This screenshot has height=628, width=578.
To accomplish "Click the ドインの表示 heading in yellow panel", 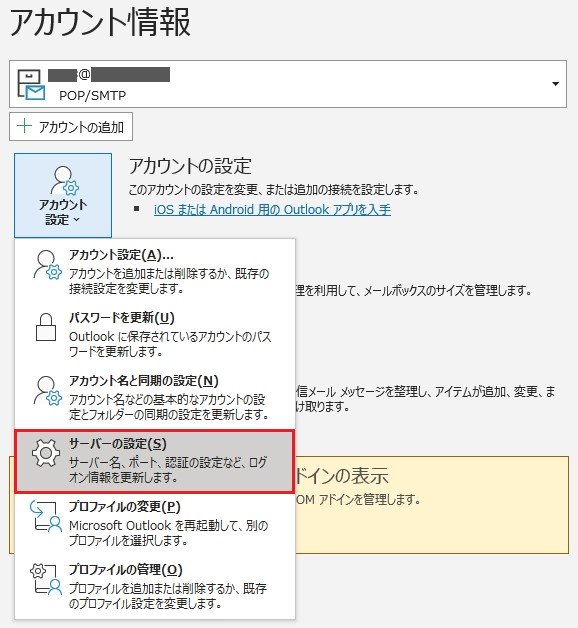I will click(x=342, y=475).
